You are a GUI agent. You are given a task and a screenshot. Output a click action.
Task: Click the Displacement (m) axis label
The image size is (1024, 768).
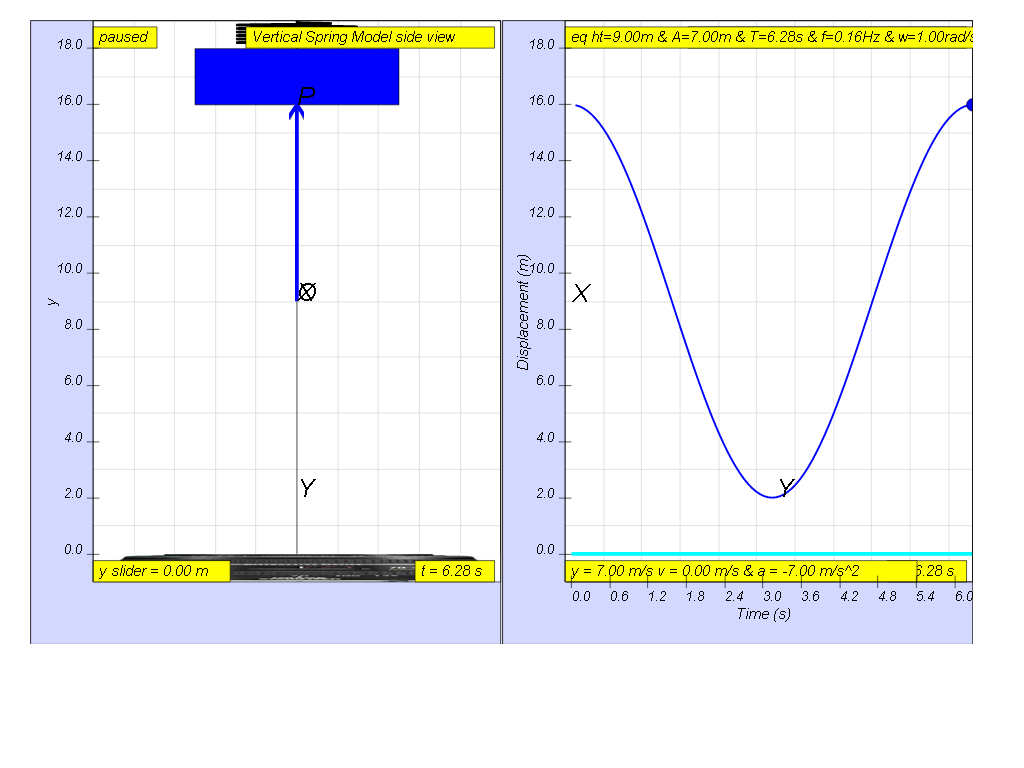coord(522,312)
